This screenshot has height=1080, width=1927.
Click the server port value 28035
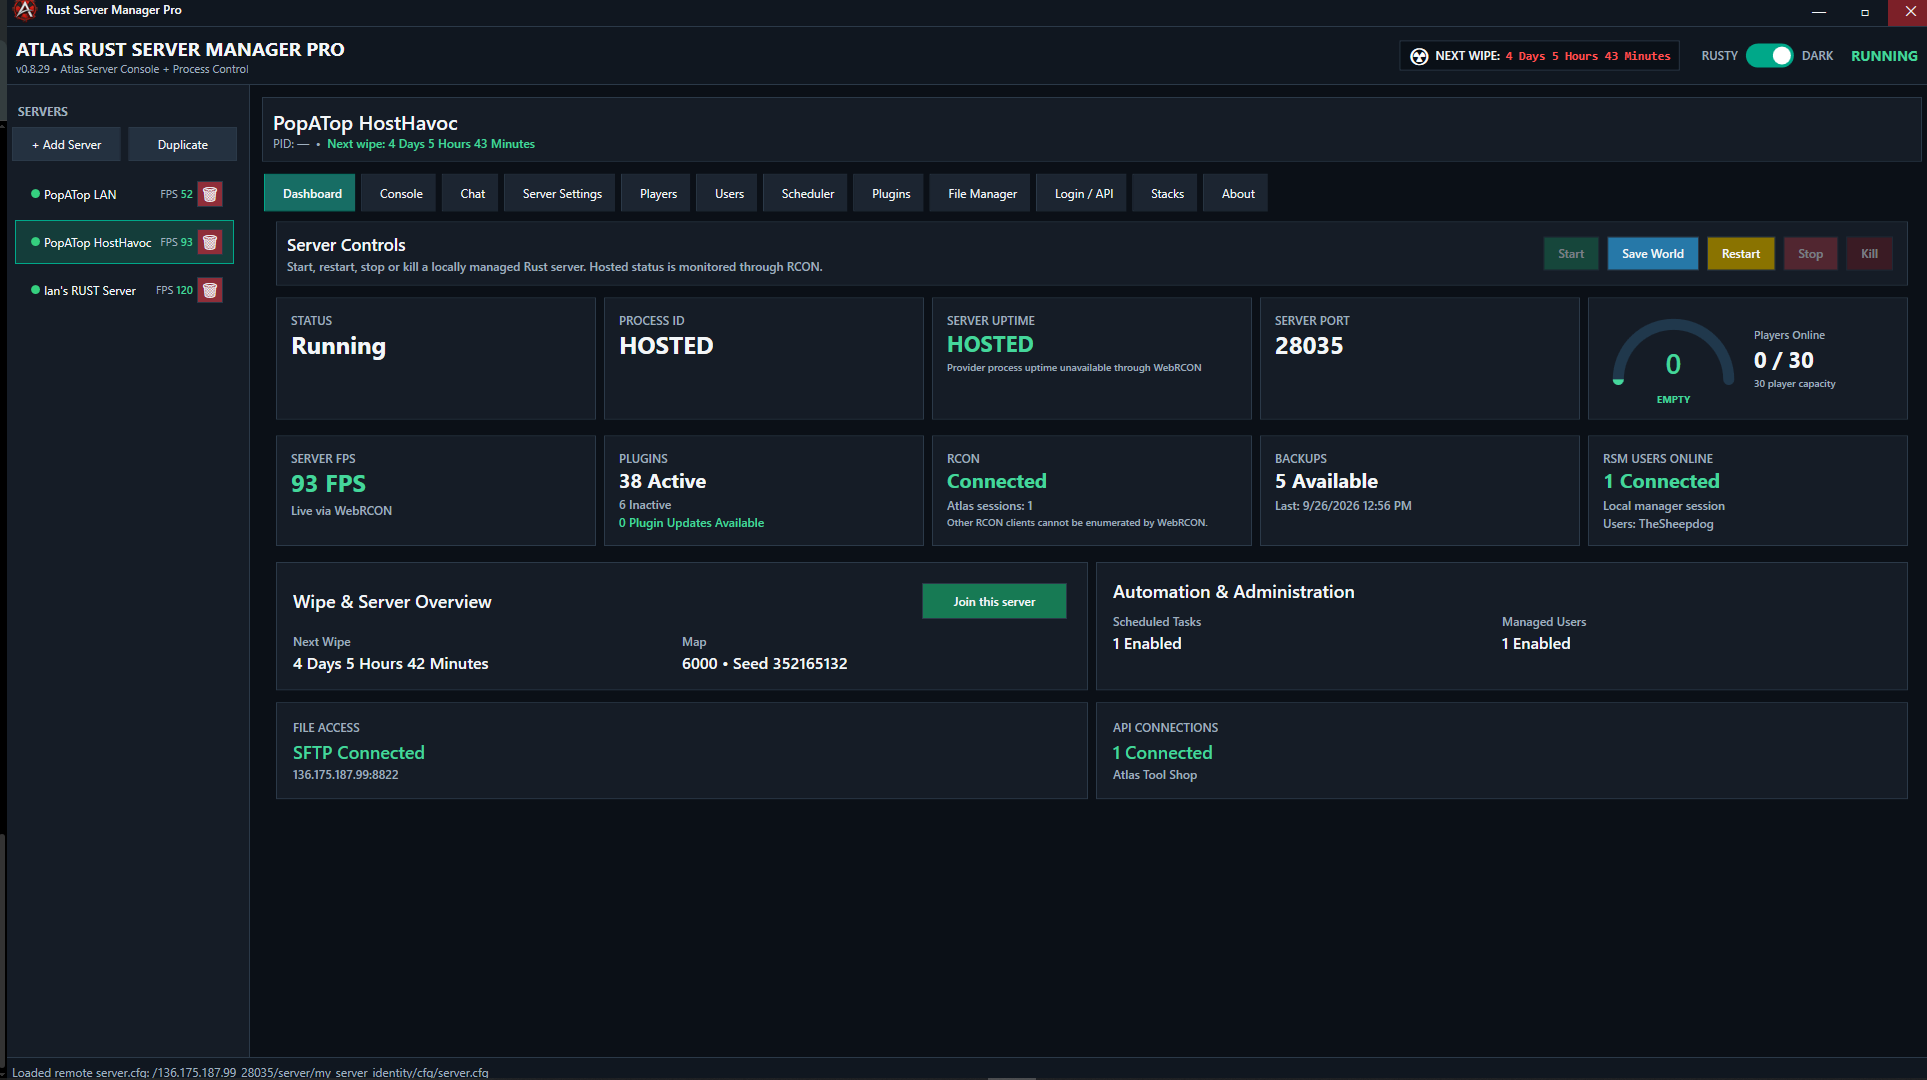(x=1309, y=346)
